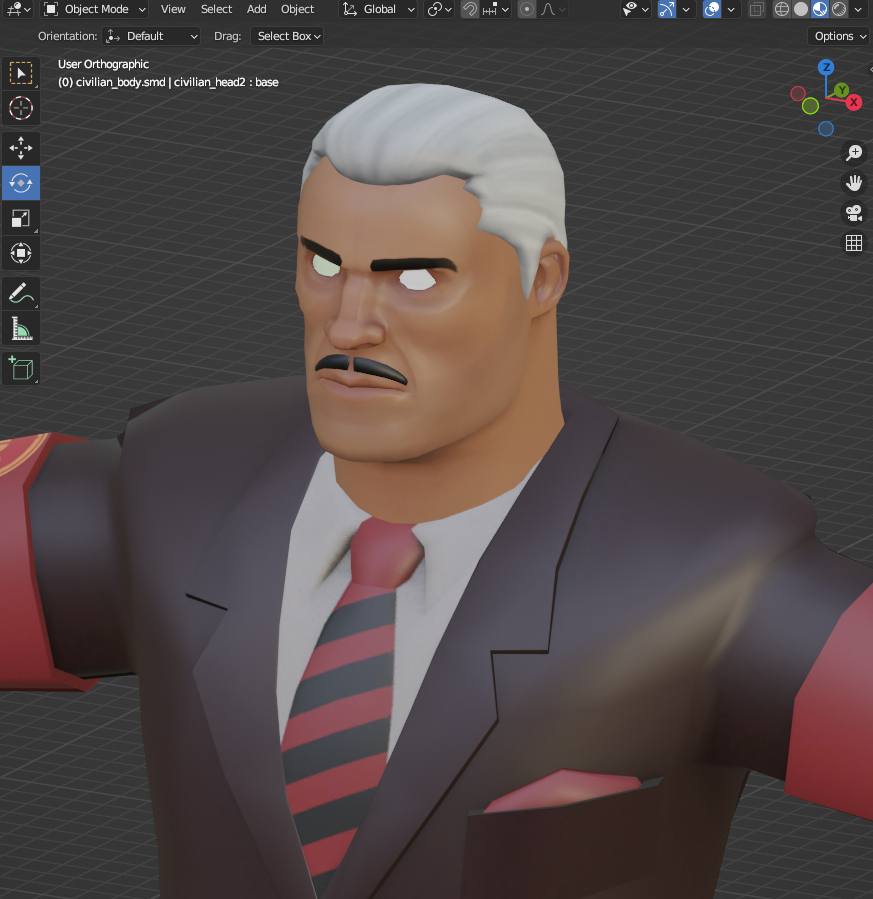The image size is (873, 899).
Task: Select the Select Box tool in toolbar
Action: click(20, 74)
